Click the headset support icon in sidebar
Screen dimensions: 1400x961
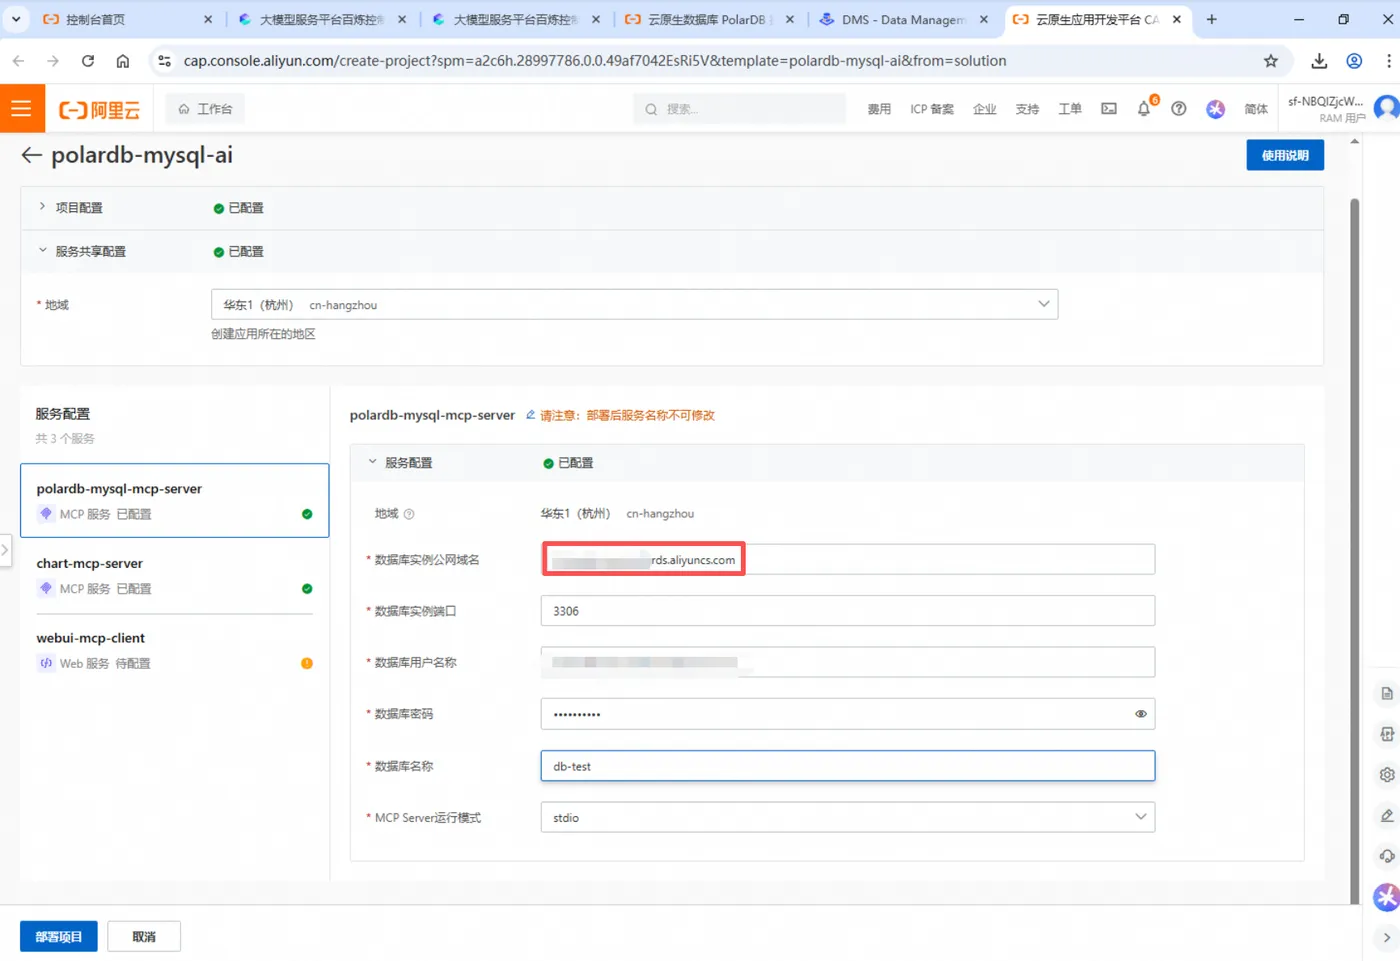click(1387, 856)
